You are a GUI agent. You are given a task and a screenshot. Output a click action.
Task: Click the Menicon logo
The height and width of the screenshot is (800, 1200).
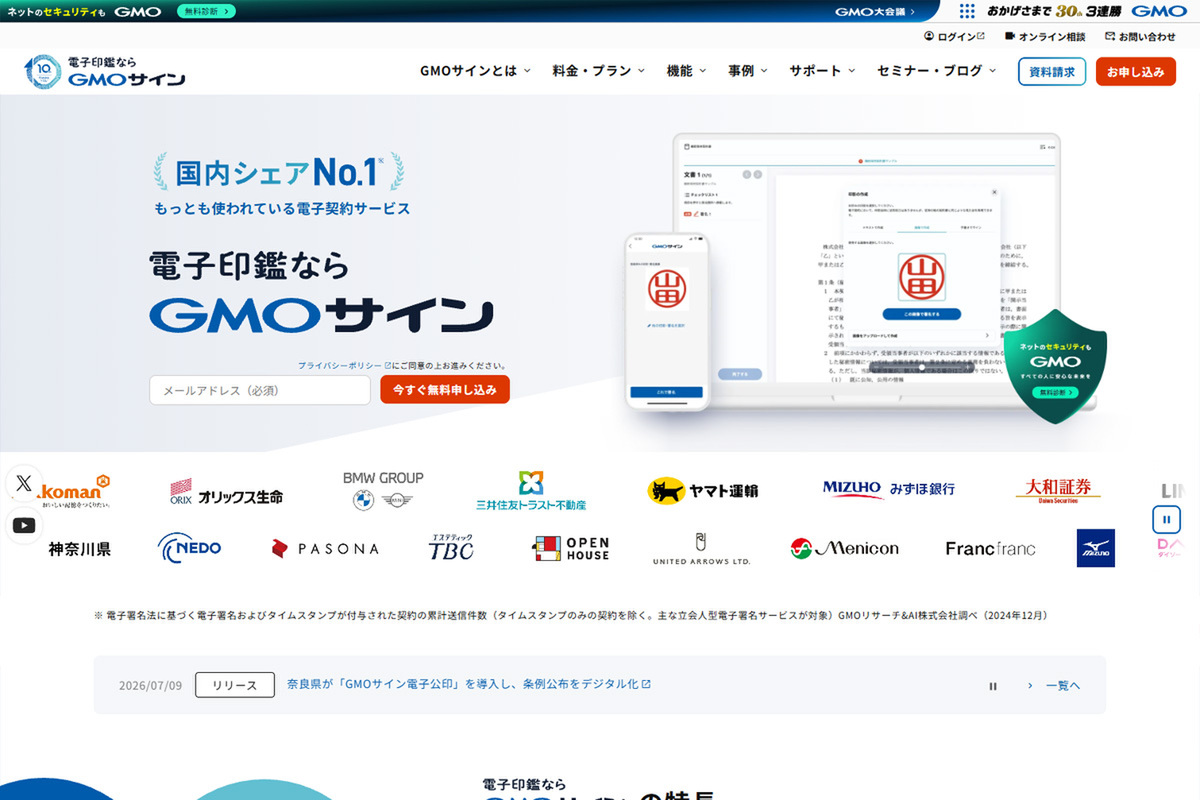(x=845, y=548)
